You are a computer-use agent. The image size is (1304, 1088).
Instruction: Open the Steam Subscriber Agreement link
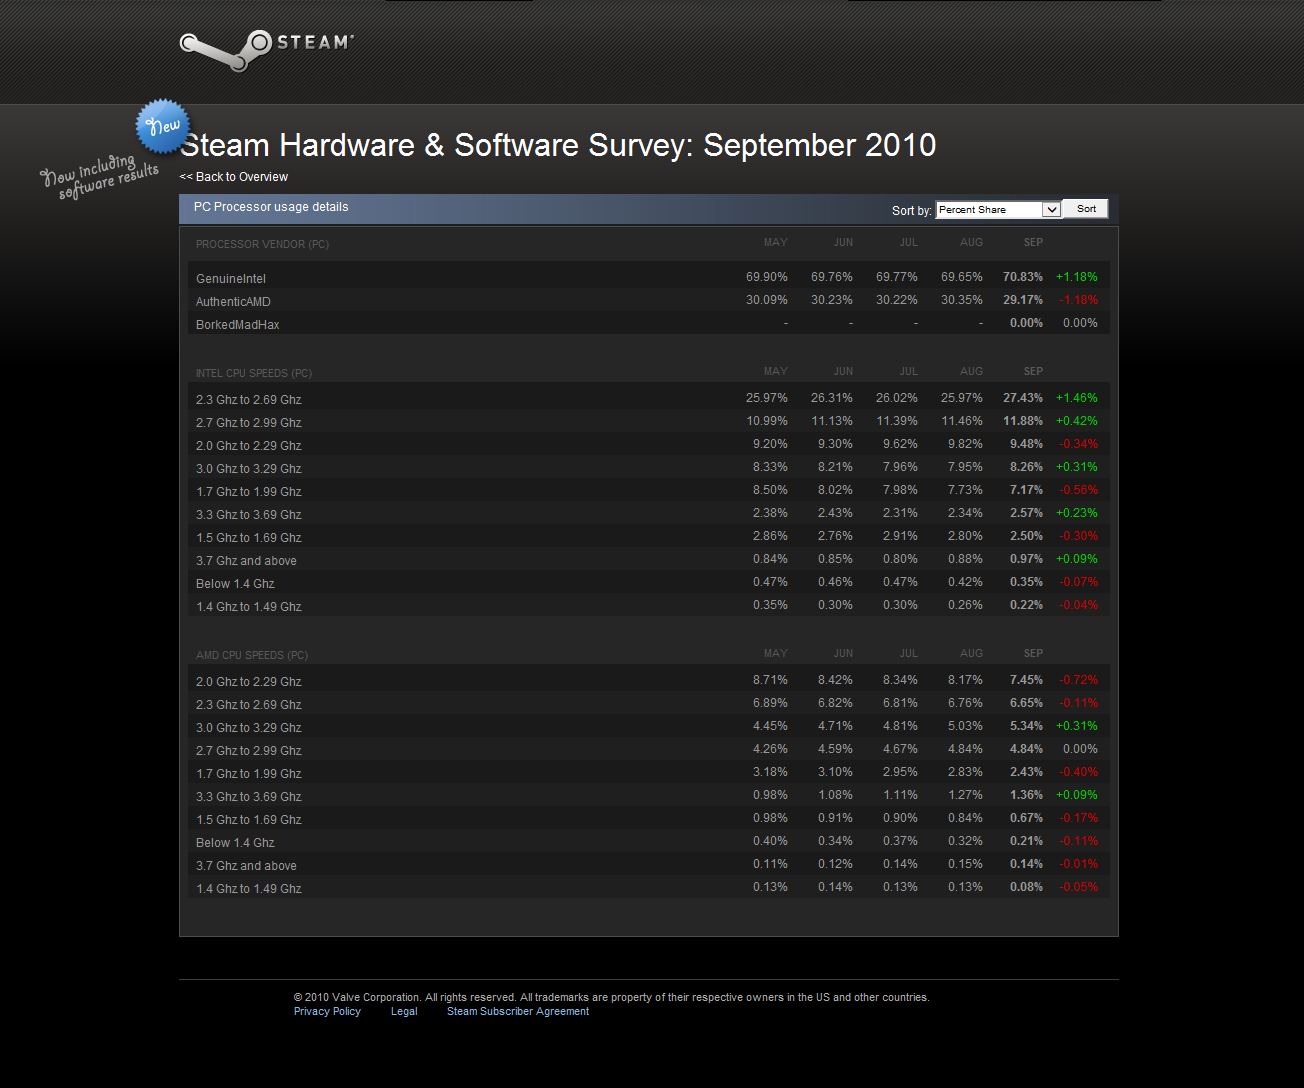click(x=517, y=1012)
